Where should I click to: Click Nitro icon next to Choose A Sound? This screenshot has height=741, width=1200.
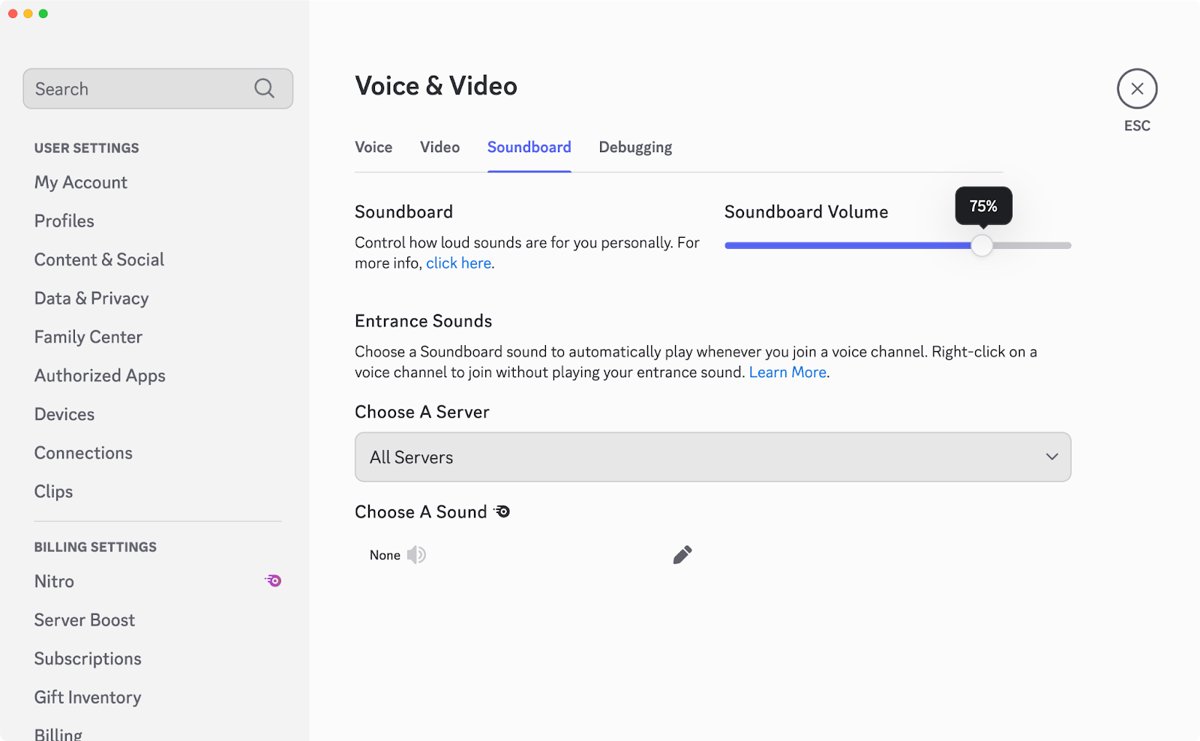click(502, 512)
